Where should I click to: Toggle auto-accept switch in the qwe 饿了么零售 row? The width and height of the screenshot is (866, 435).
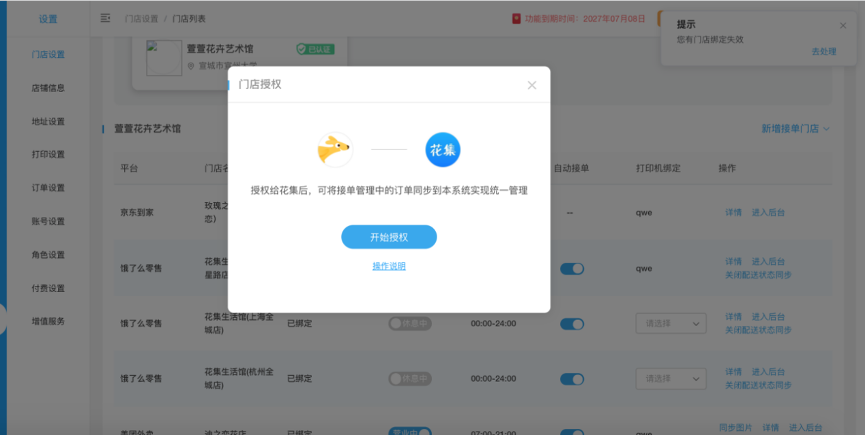click(x=572, y=269)
